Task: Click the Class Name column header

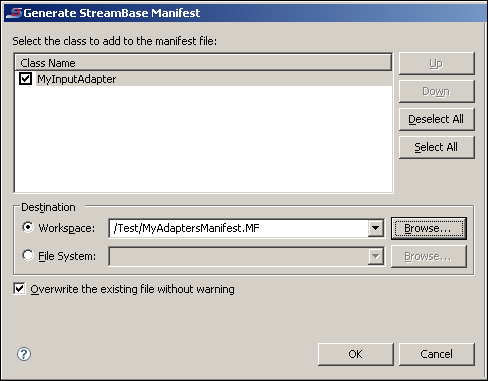Action: click(203, 63)
